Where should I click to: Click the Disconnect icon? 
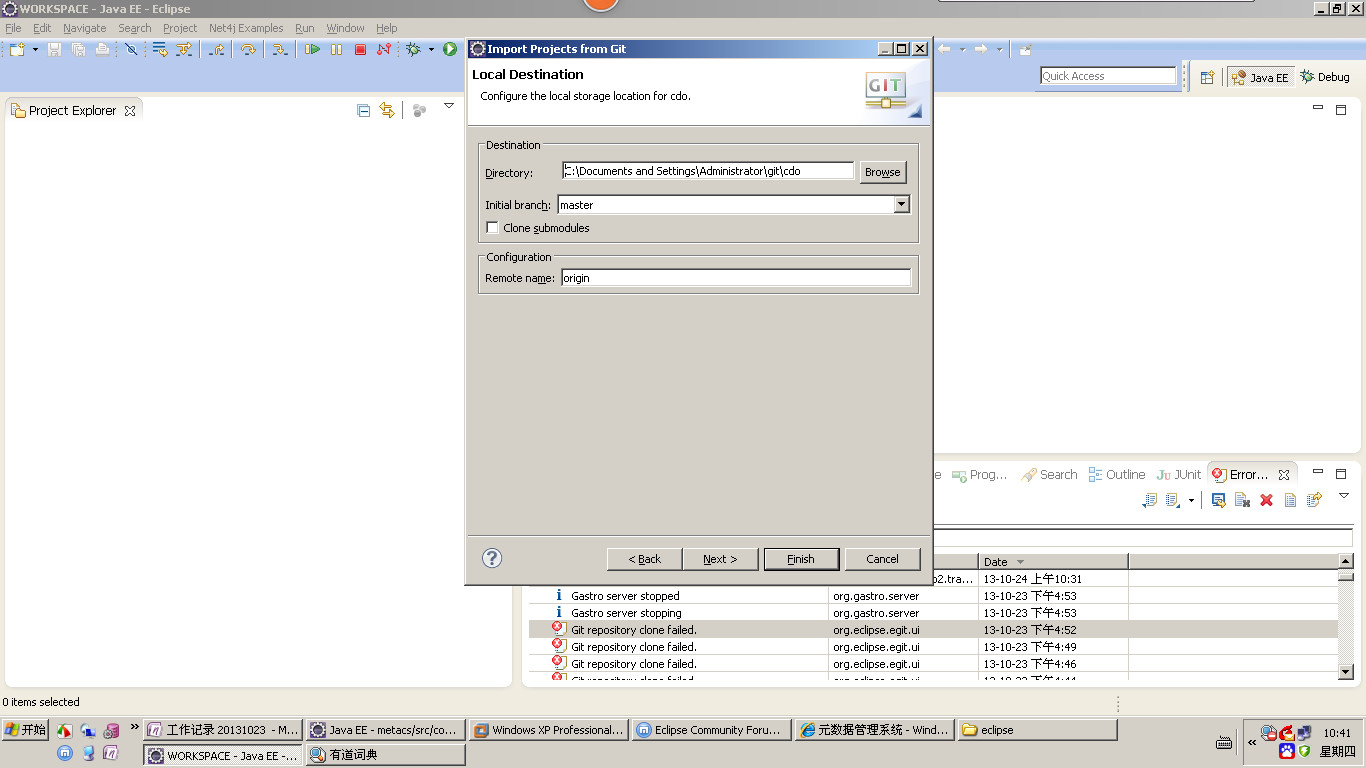click(x=384, y=49)
